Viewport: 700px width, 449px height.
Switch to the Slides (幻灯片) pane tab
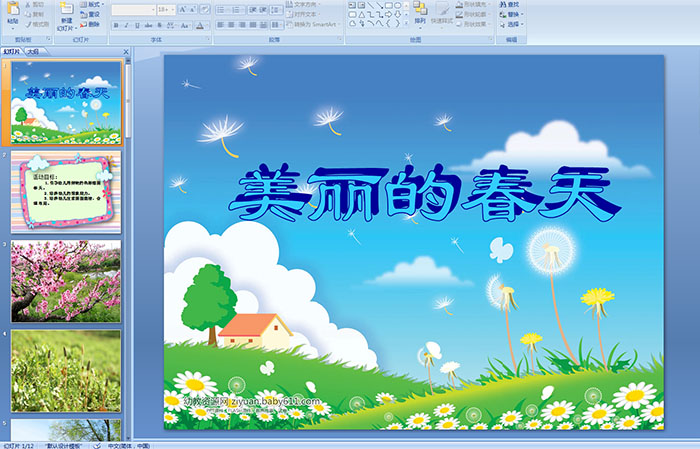click(x=12, y=51)
